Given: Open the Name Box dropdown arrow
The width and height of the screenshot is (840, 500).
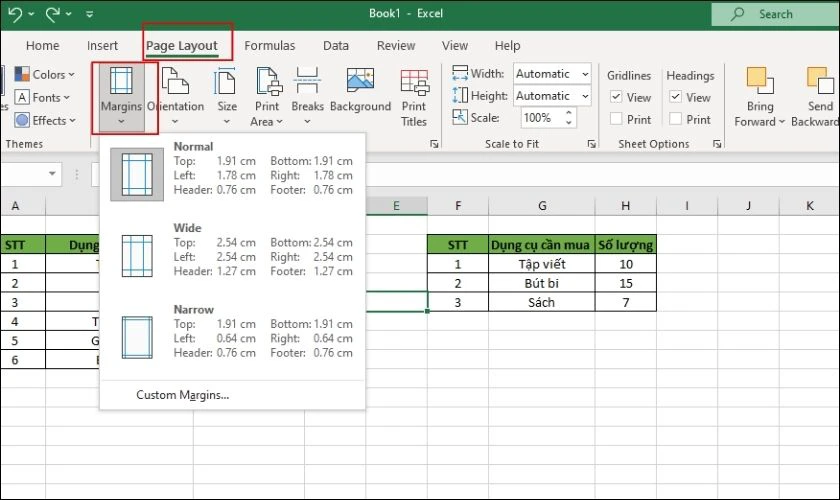Looking at the screenshot, I should point(52,174).
